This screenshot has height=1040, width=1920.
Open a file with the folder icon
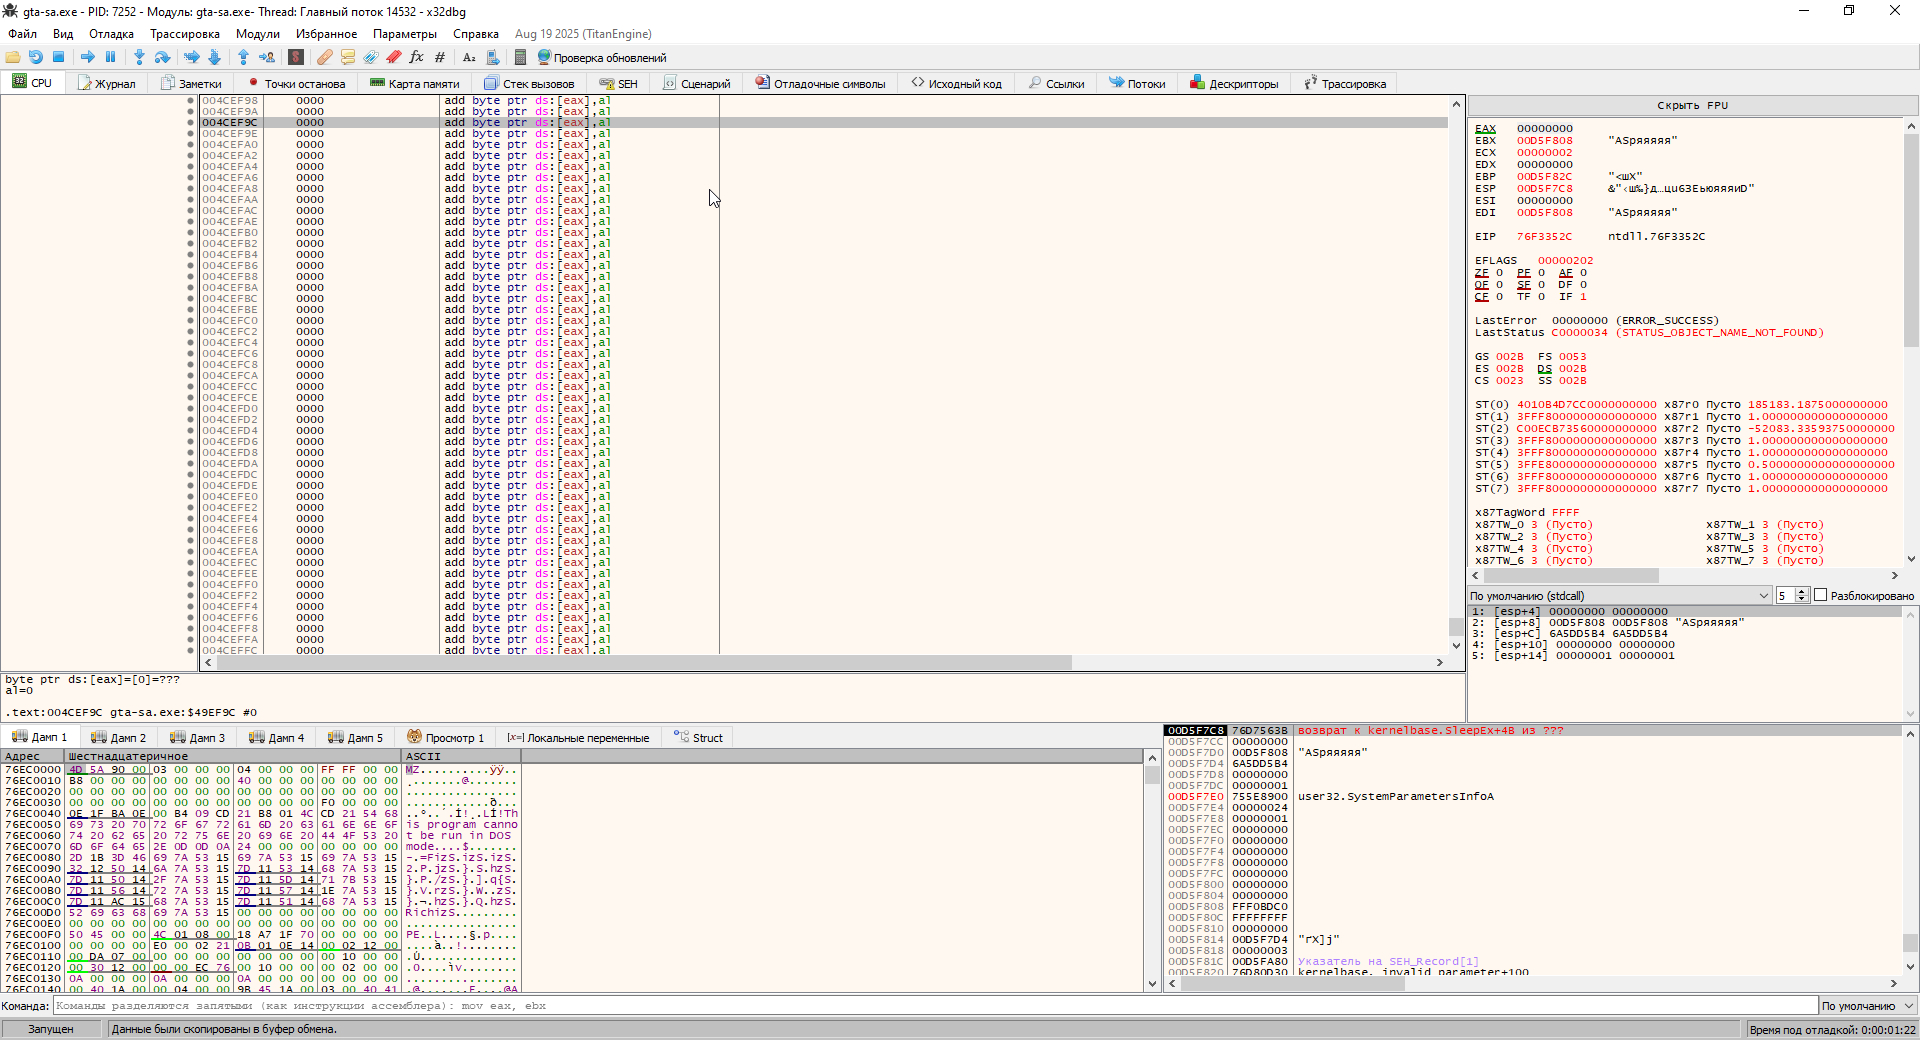tap(13, 57)
